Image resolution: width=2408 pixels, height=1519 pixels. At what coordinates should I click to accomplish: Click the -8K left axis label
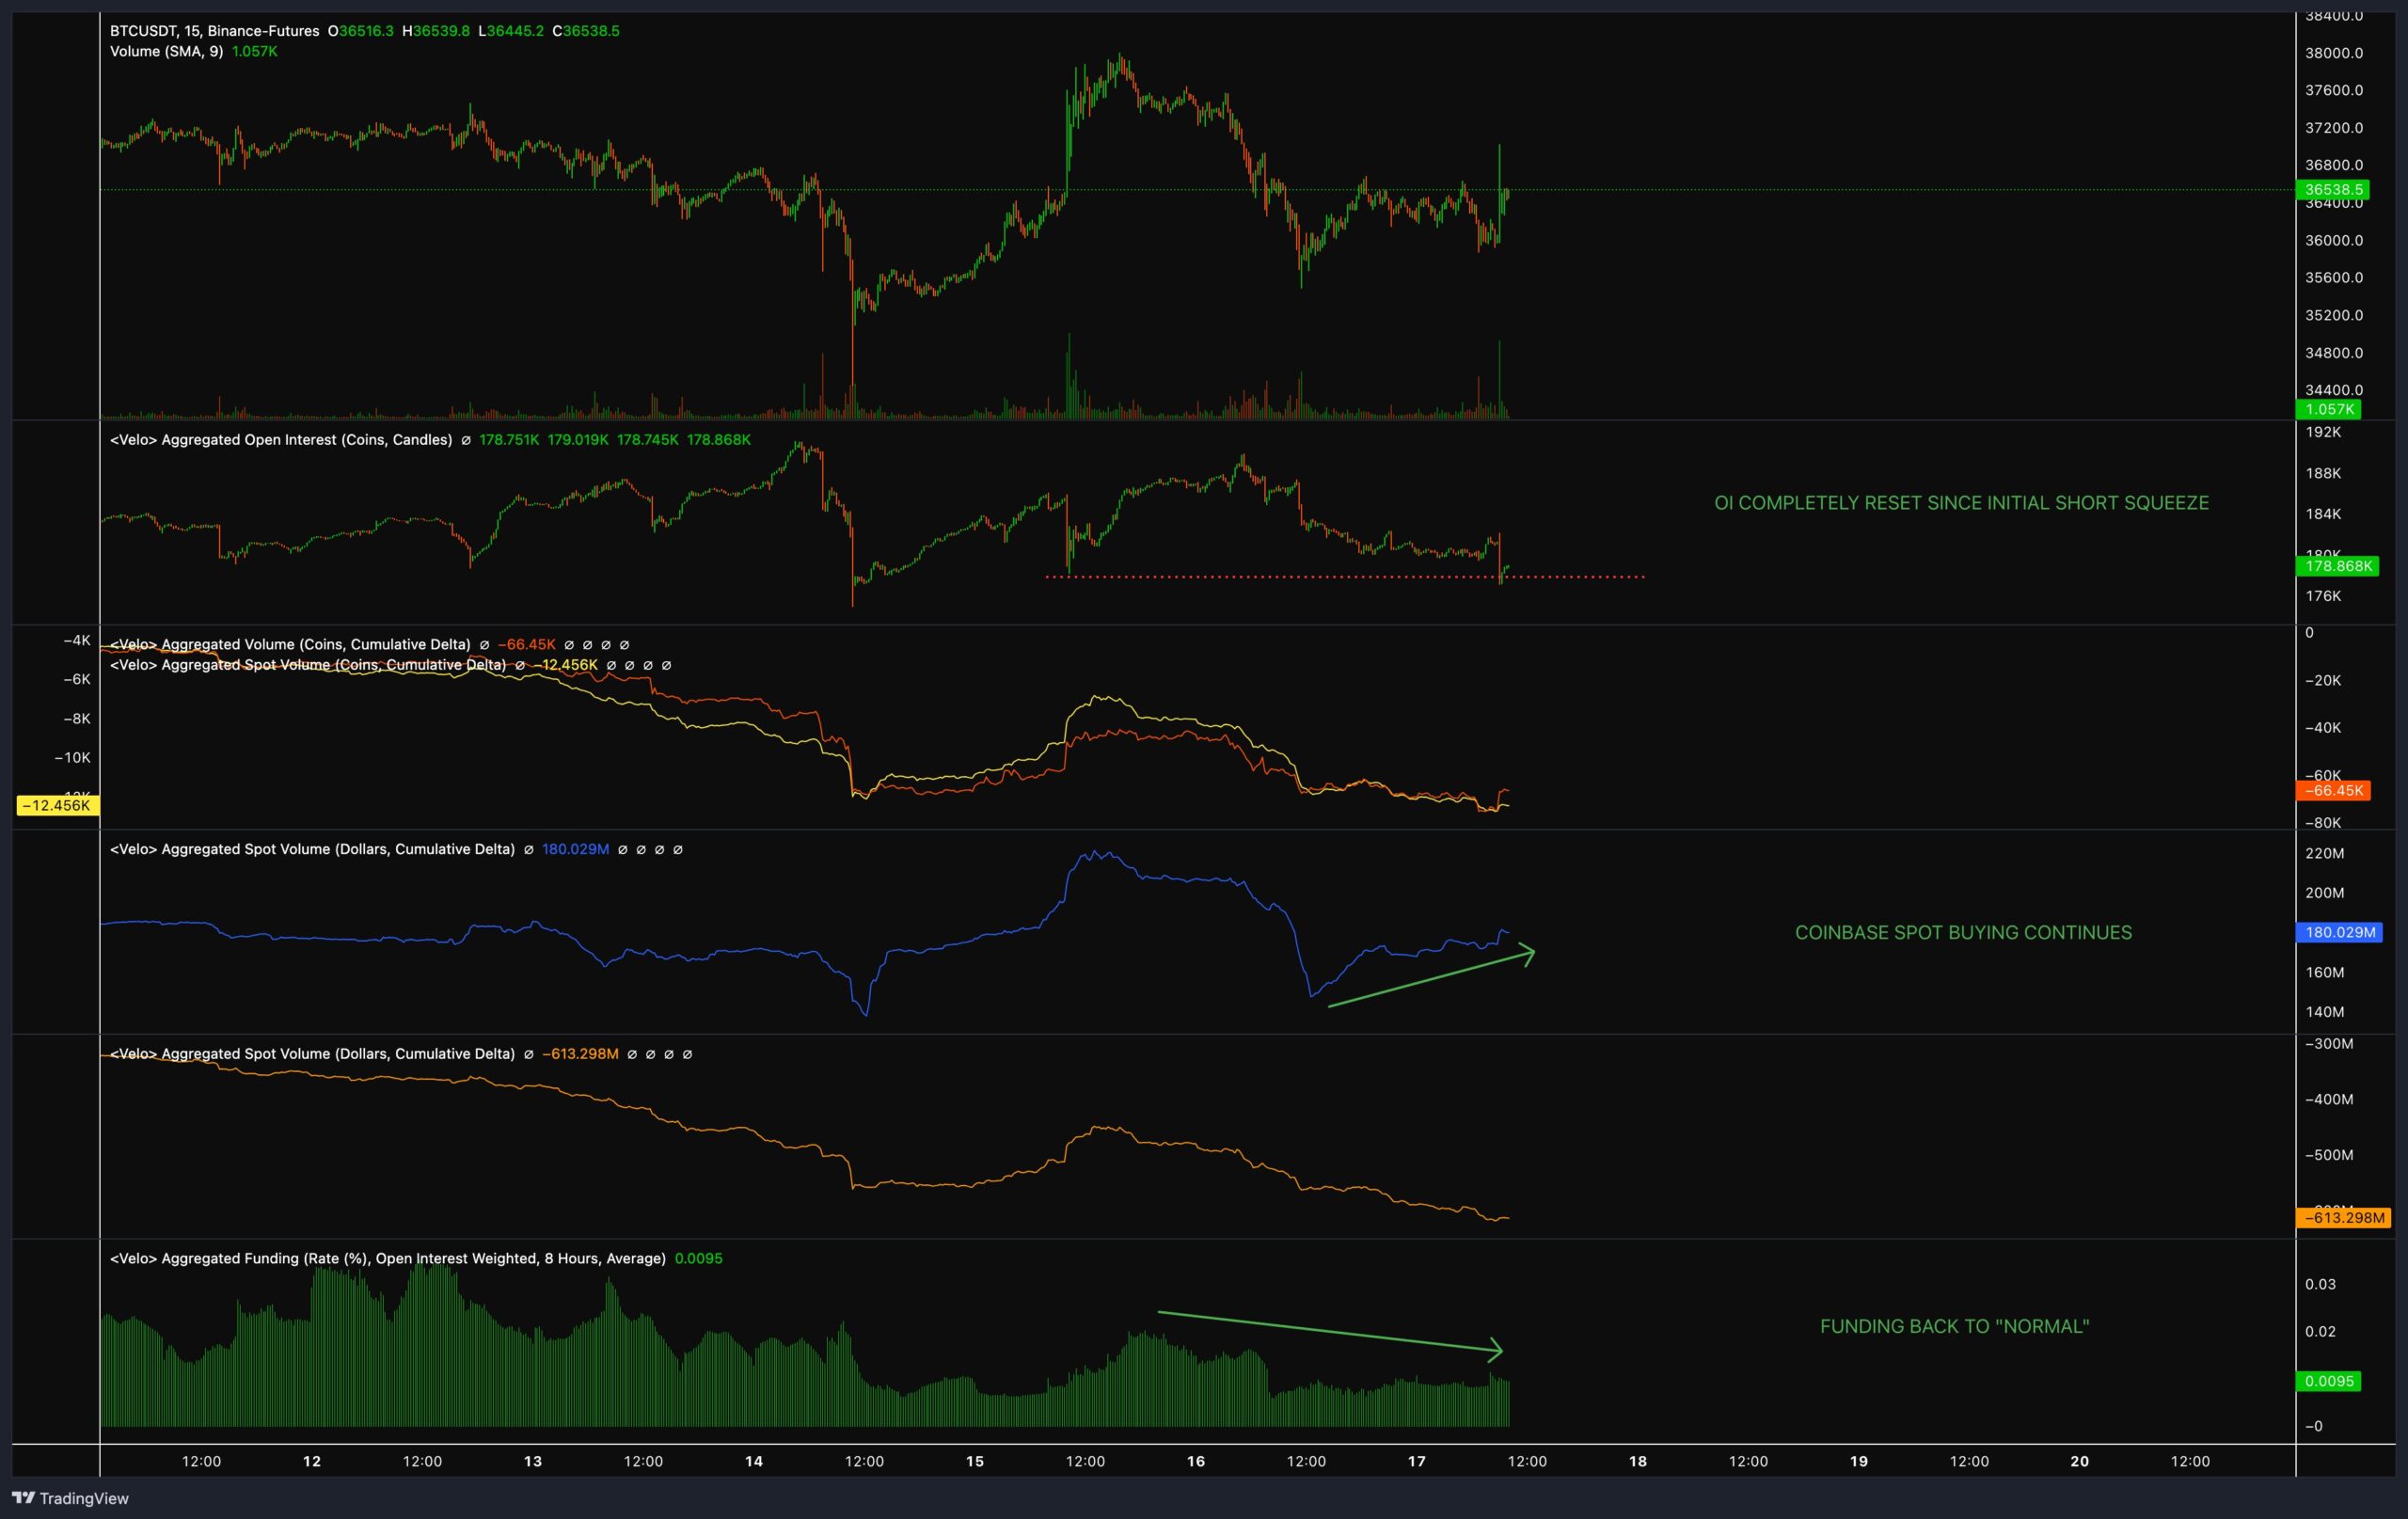(x=77, y=718)
